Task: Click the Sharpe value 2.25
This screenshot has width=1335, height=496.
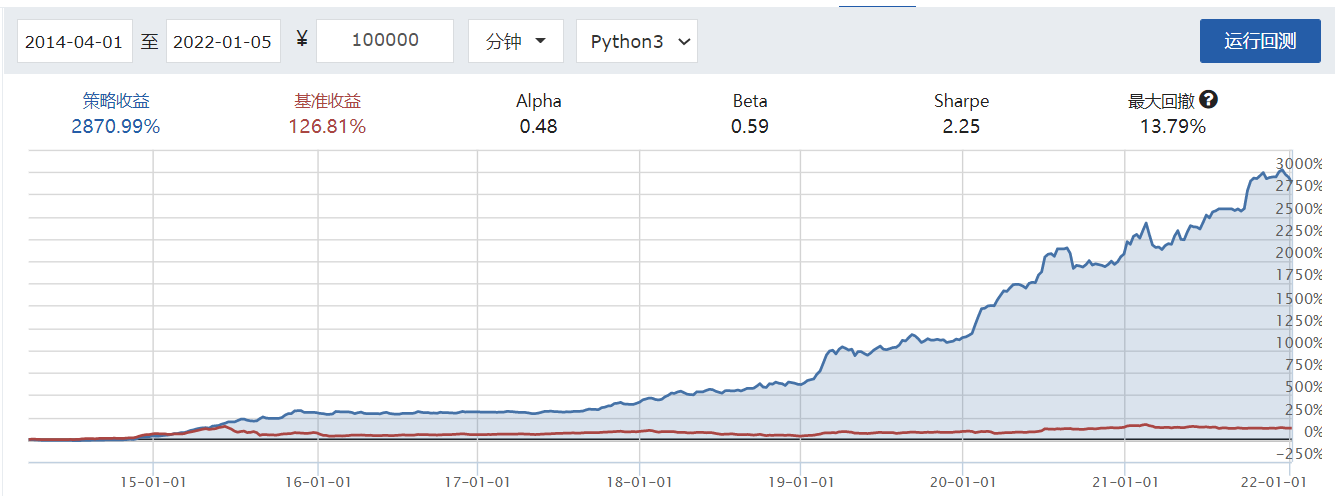Action: coord(961,126)
